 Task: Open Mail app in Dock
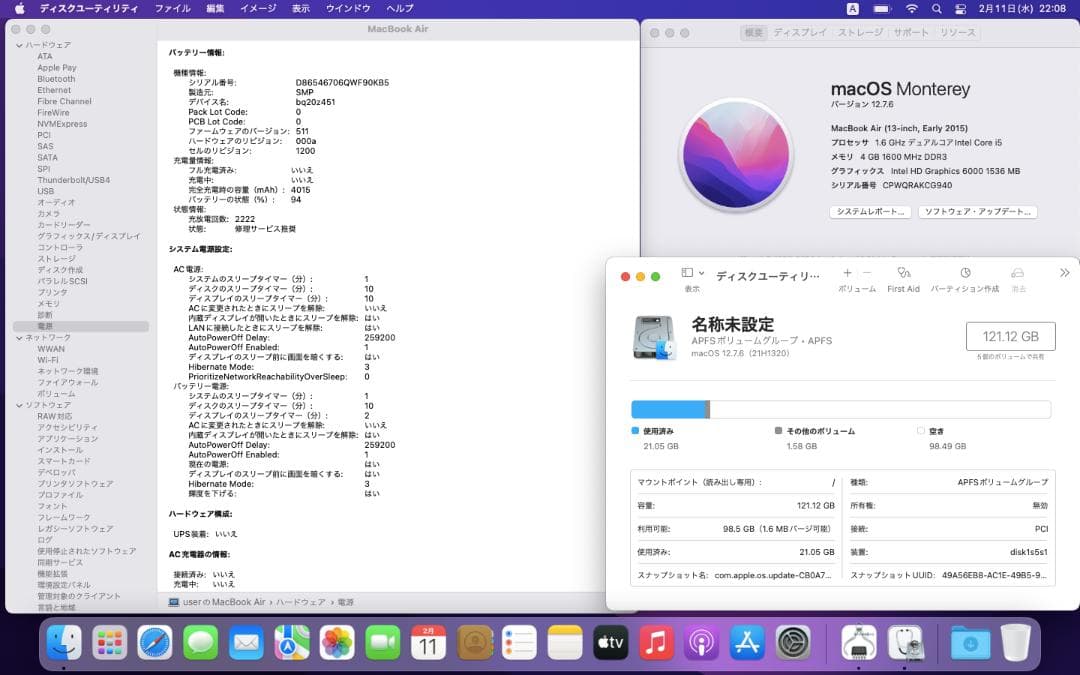click(x=246, y=643)
